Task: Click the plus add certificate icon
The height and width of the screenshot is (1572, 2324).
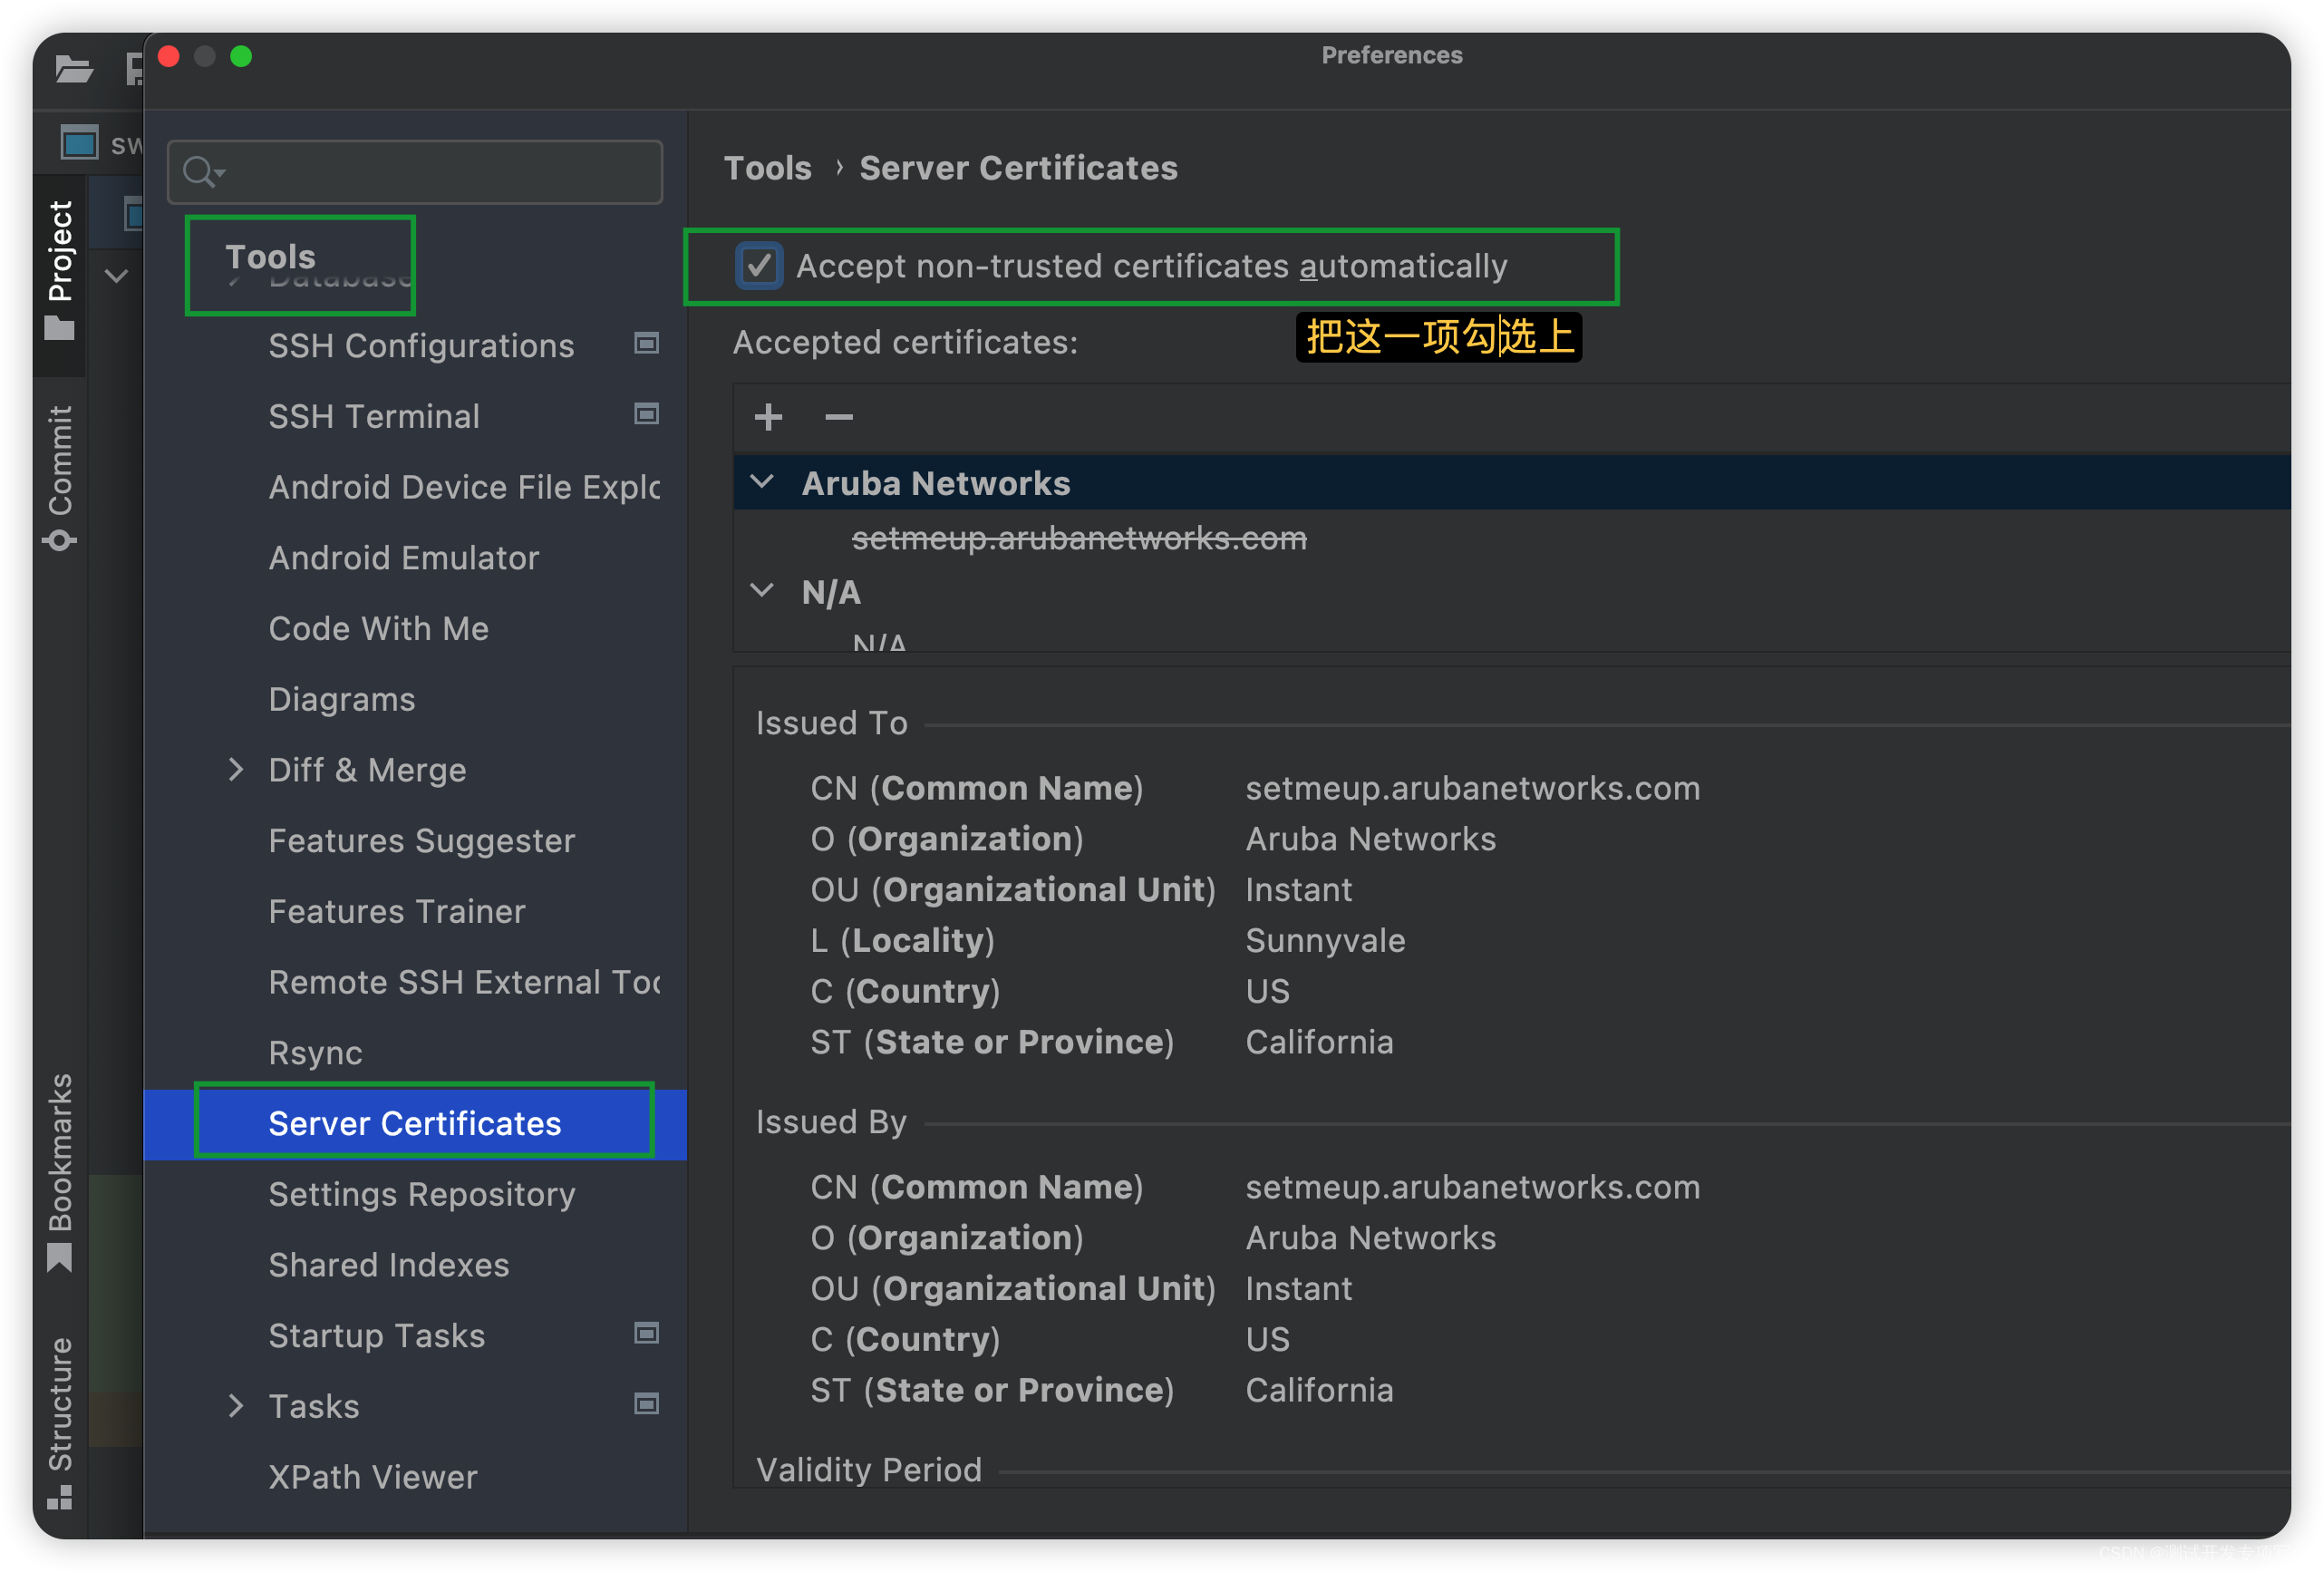Action: click(768, 417)
